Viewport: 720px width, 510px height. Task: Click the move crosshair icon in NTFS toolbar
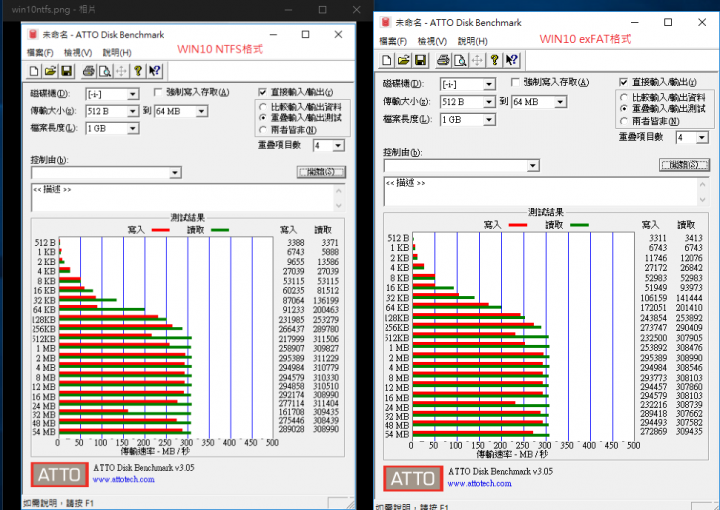pos(121,71)
